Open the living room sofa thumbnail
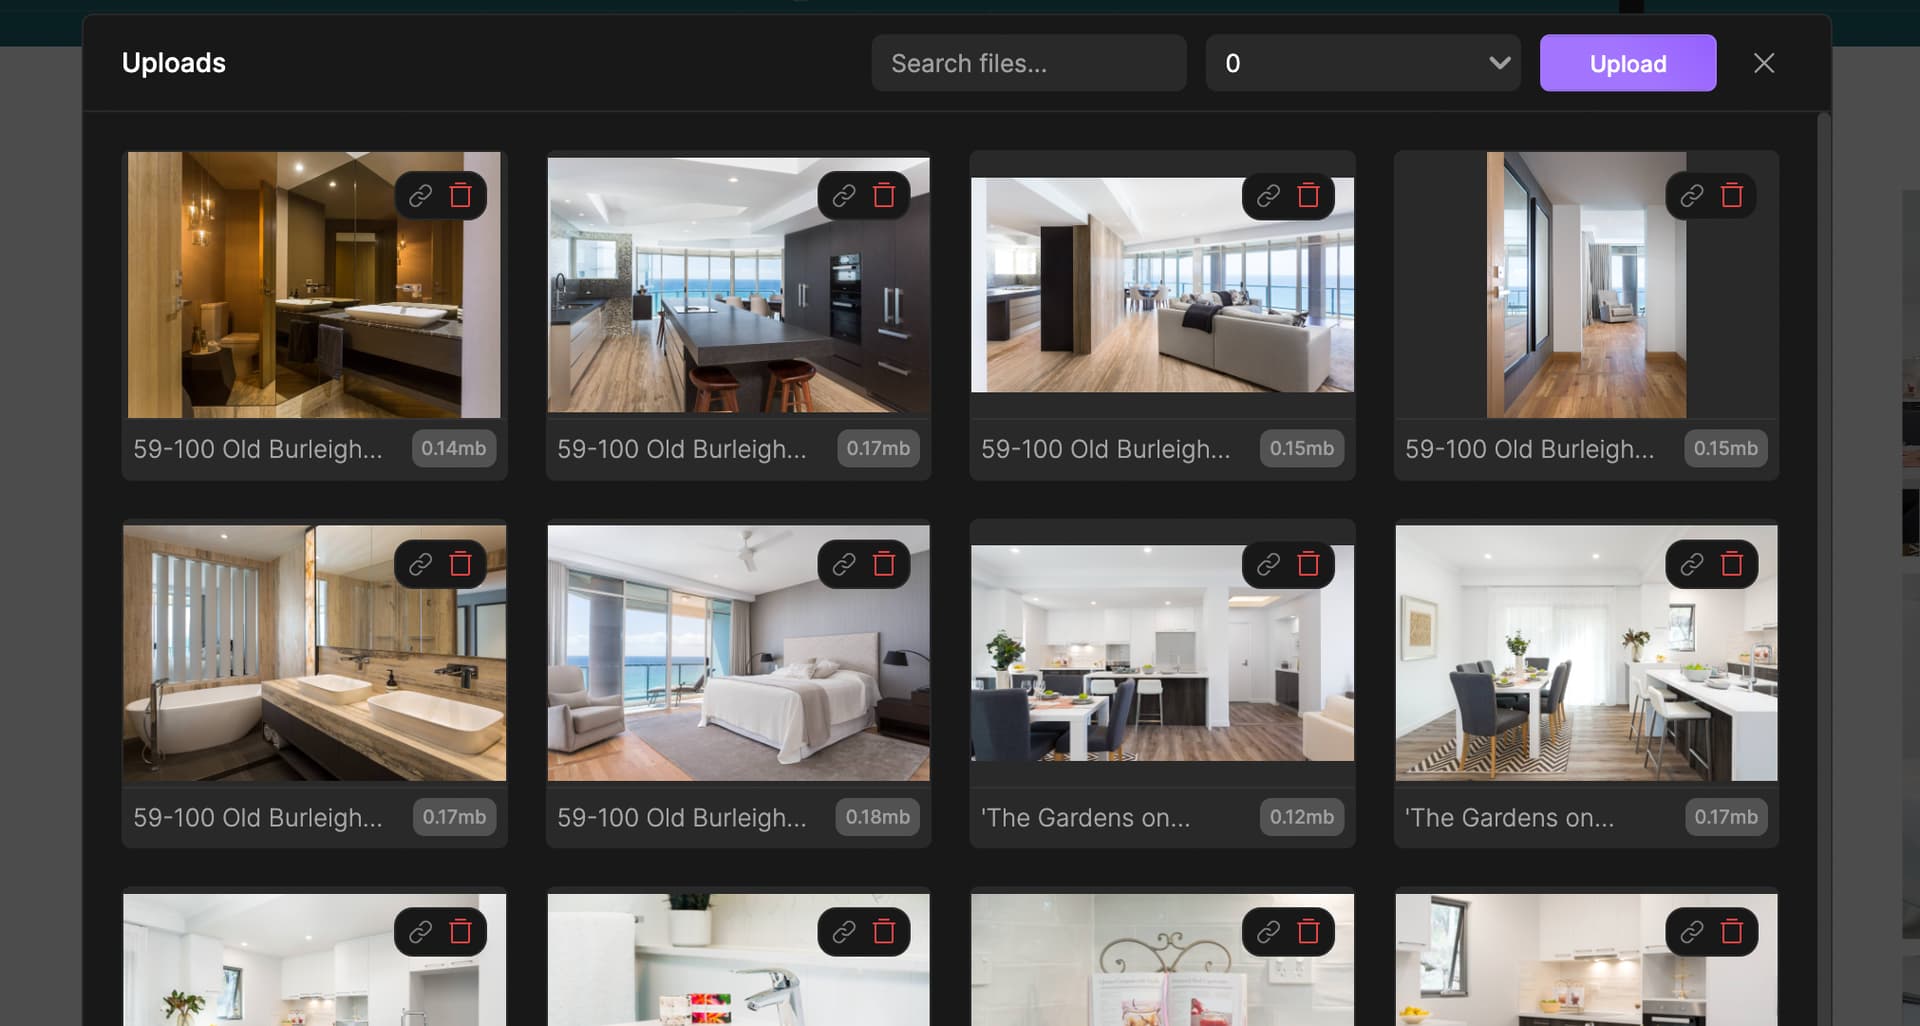1920x1026 pixels. pyautogui.click(x=1162, y=285)
